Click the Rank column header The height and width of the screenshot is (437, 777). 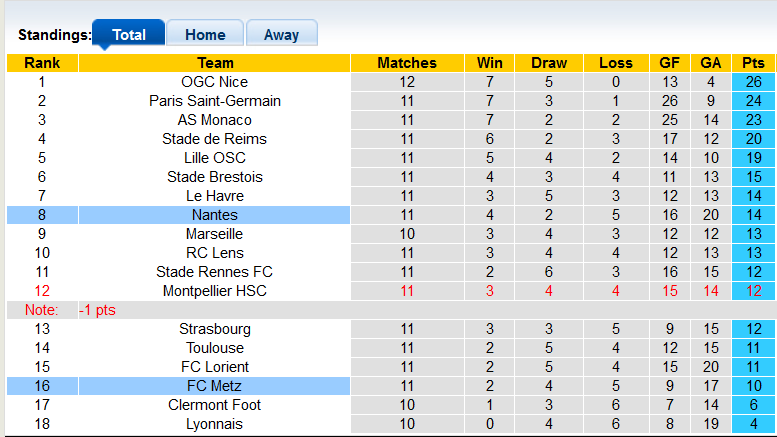click(42, 63)
